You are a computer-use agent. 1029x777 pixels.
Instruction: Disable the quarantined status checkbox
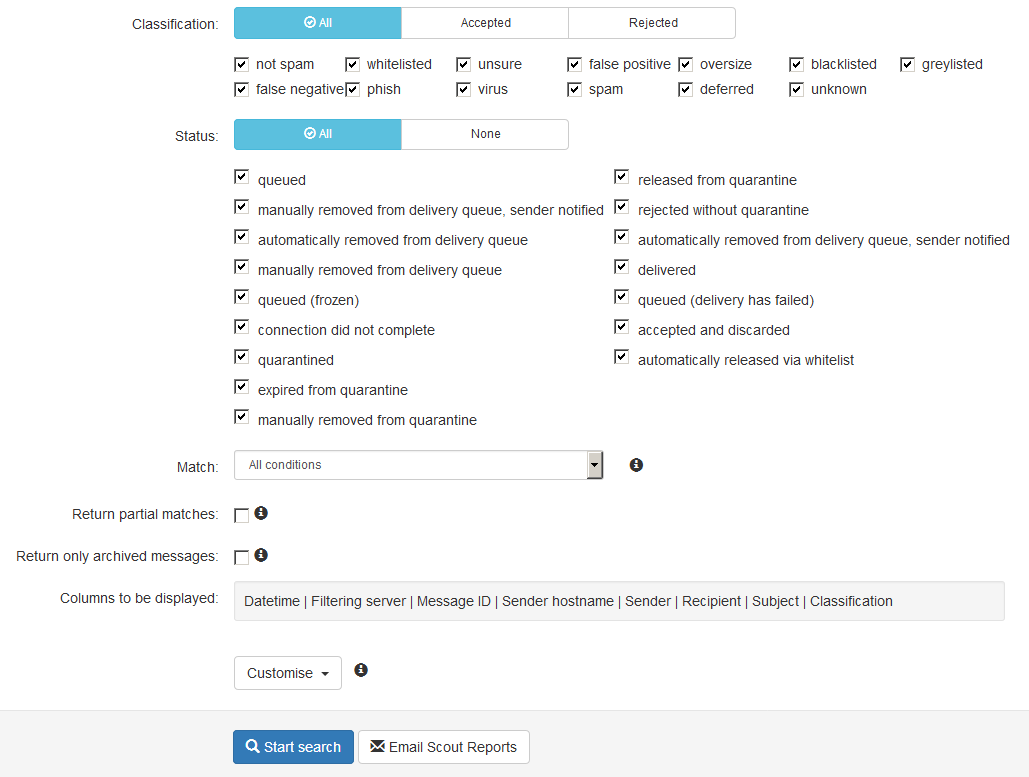pyautogui.click(x=241, y=356)
